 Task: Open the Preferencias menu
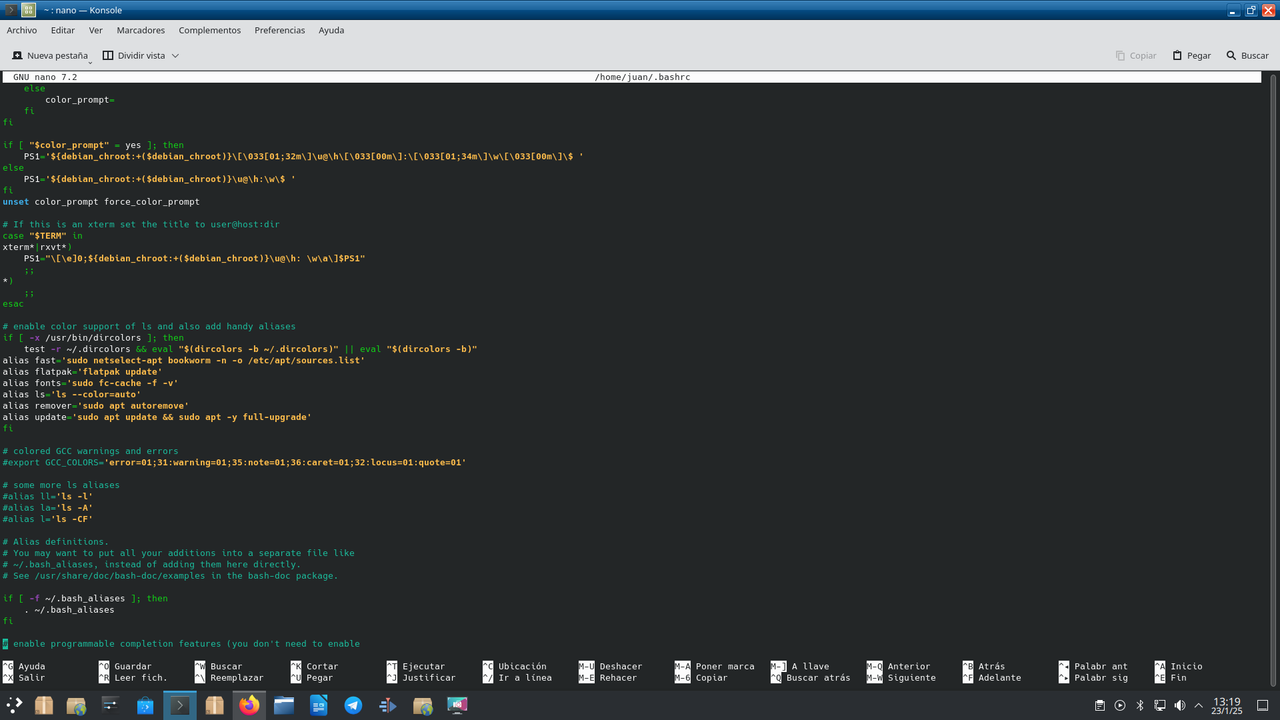coord(280,30)
